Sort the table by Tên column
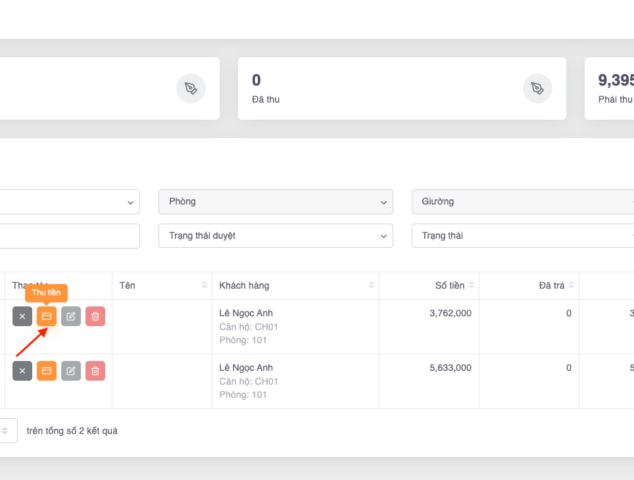The image size is (634, 480). pyautogui.click(x=205, y=286)
